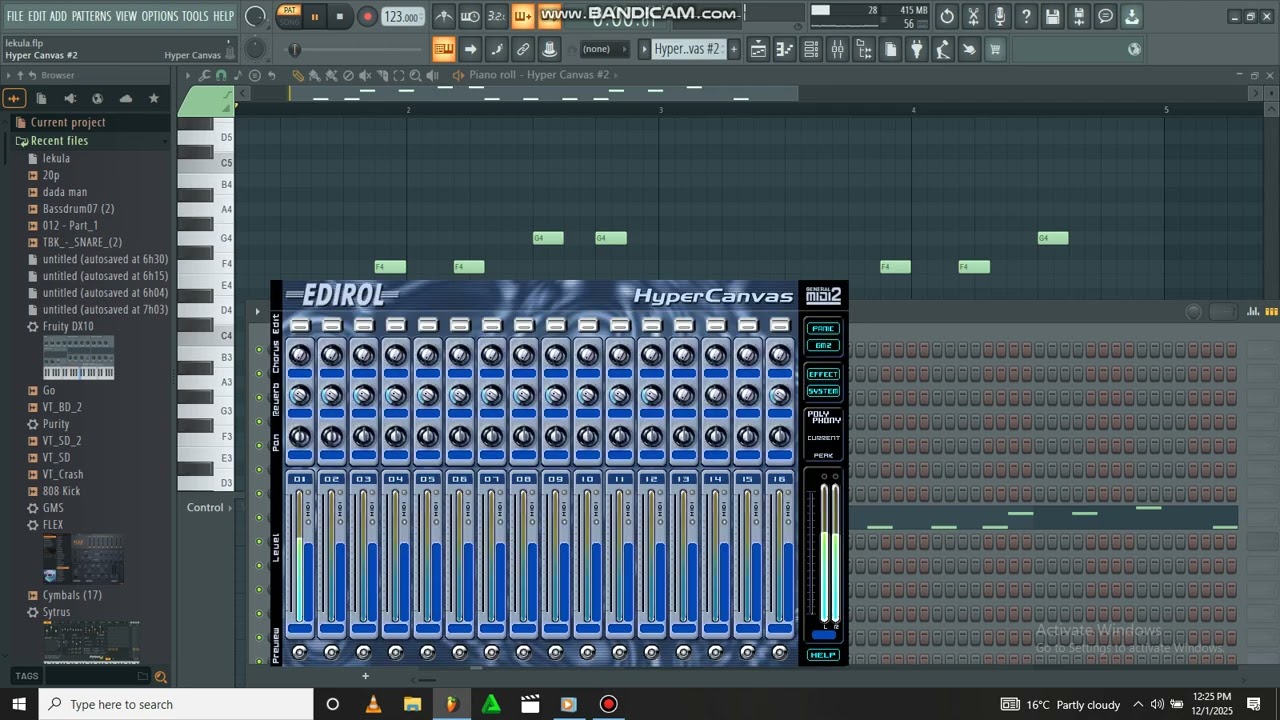
Task: Click the microphone recording icon
Action: (x=999, y=16)
